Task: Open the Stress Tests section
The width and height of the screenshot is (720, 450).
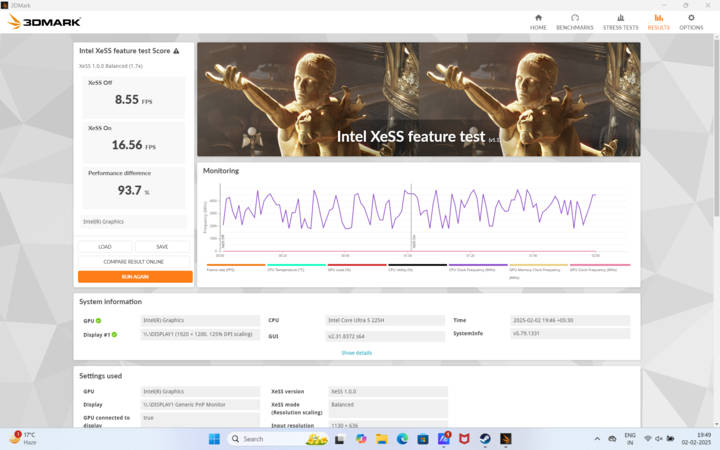Action: click(x=620, y=21)
